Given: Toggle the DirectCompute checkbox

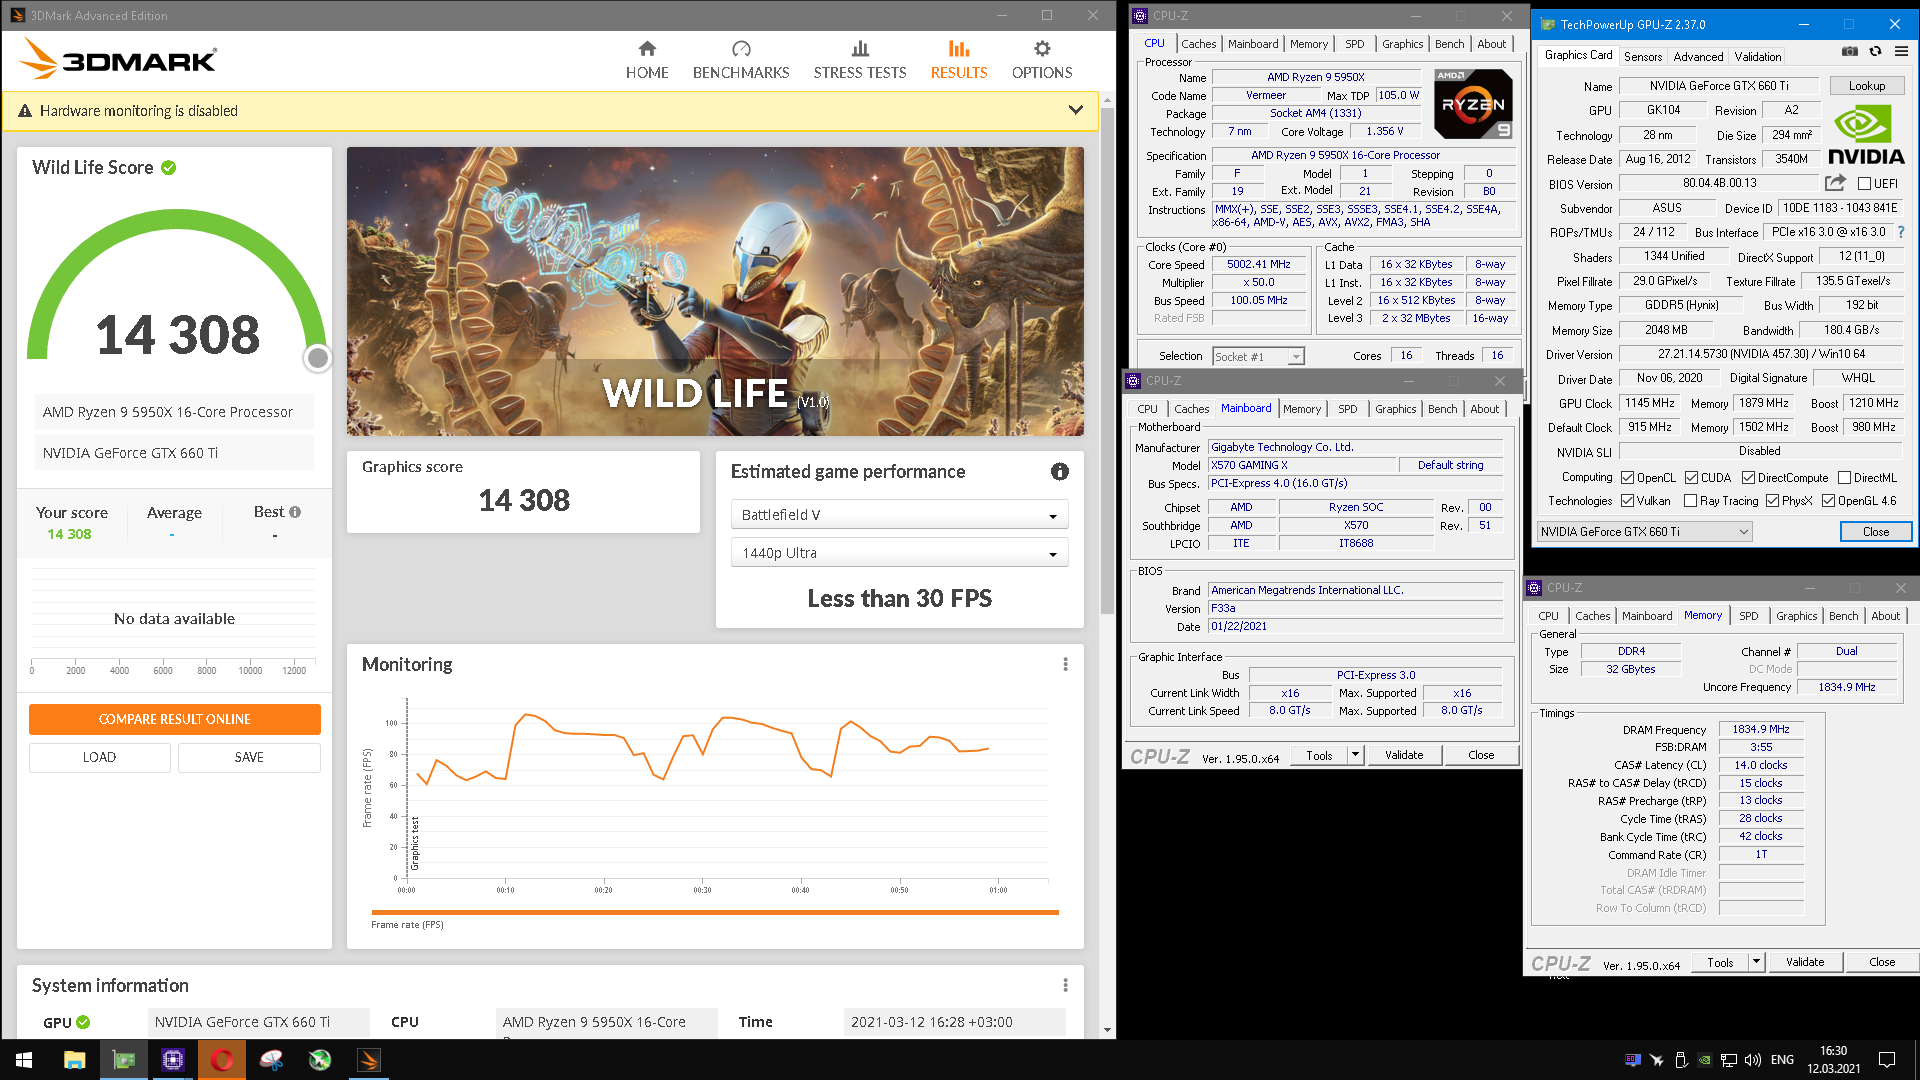Looking at the screenshot, I should point(1748,478).
